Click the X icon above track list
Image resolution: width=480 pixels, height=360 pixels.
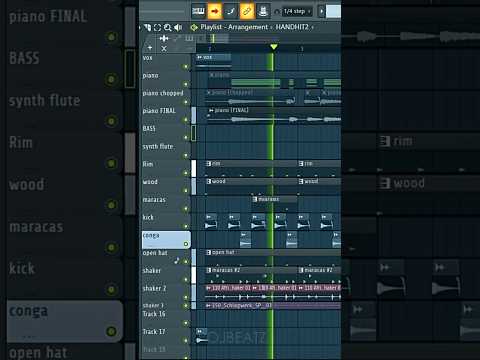[164, 48]
